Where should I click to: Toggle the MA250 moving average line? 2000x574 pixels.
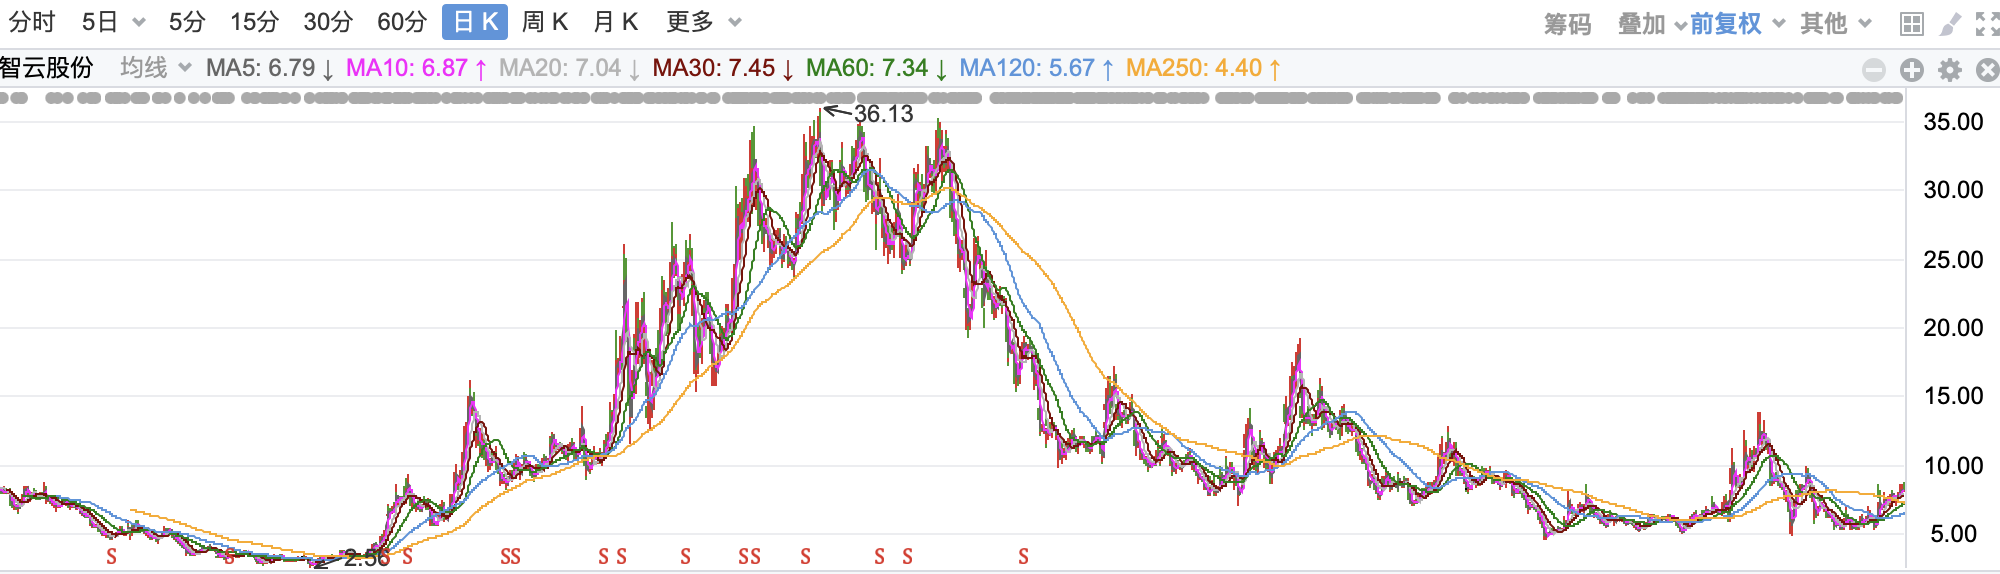point(1194,68)
